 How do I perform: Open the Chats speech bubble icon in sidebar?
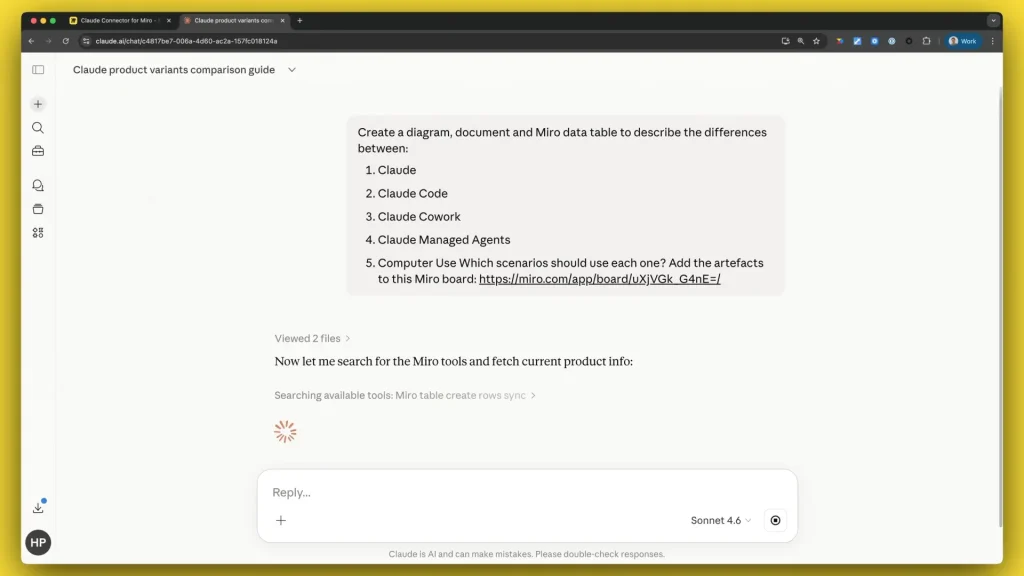(38, 185)
